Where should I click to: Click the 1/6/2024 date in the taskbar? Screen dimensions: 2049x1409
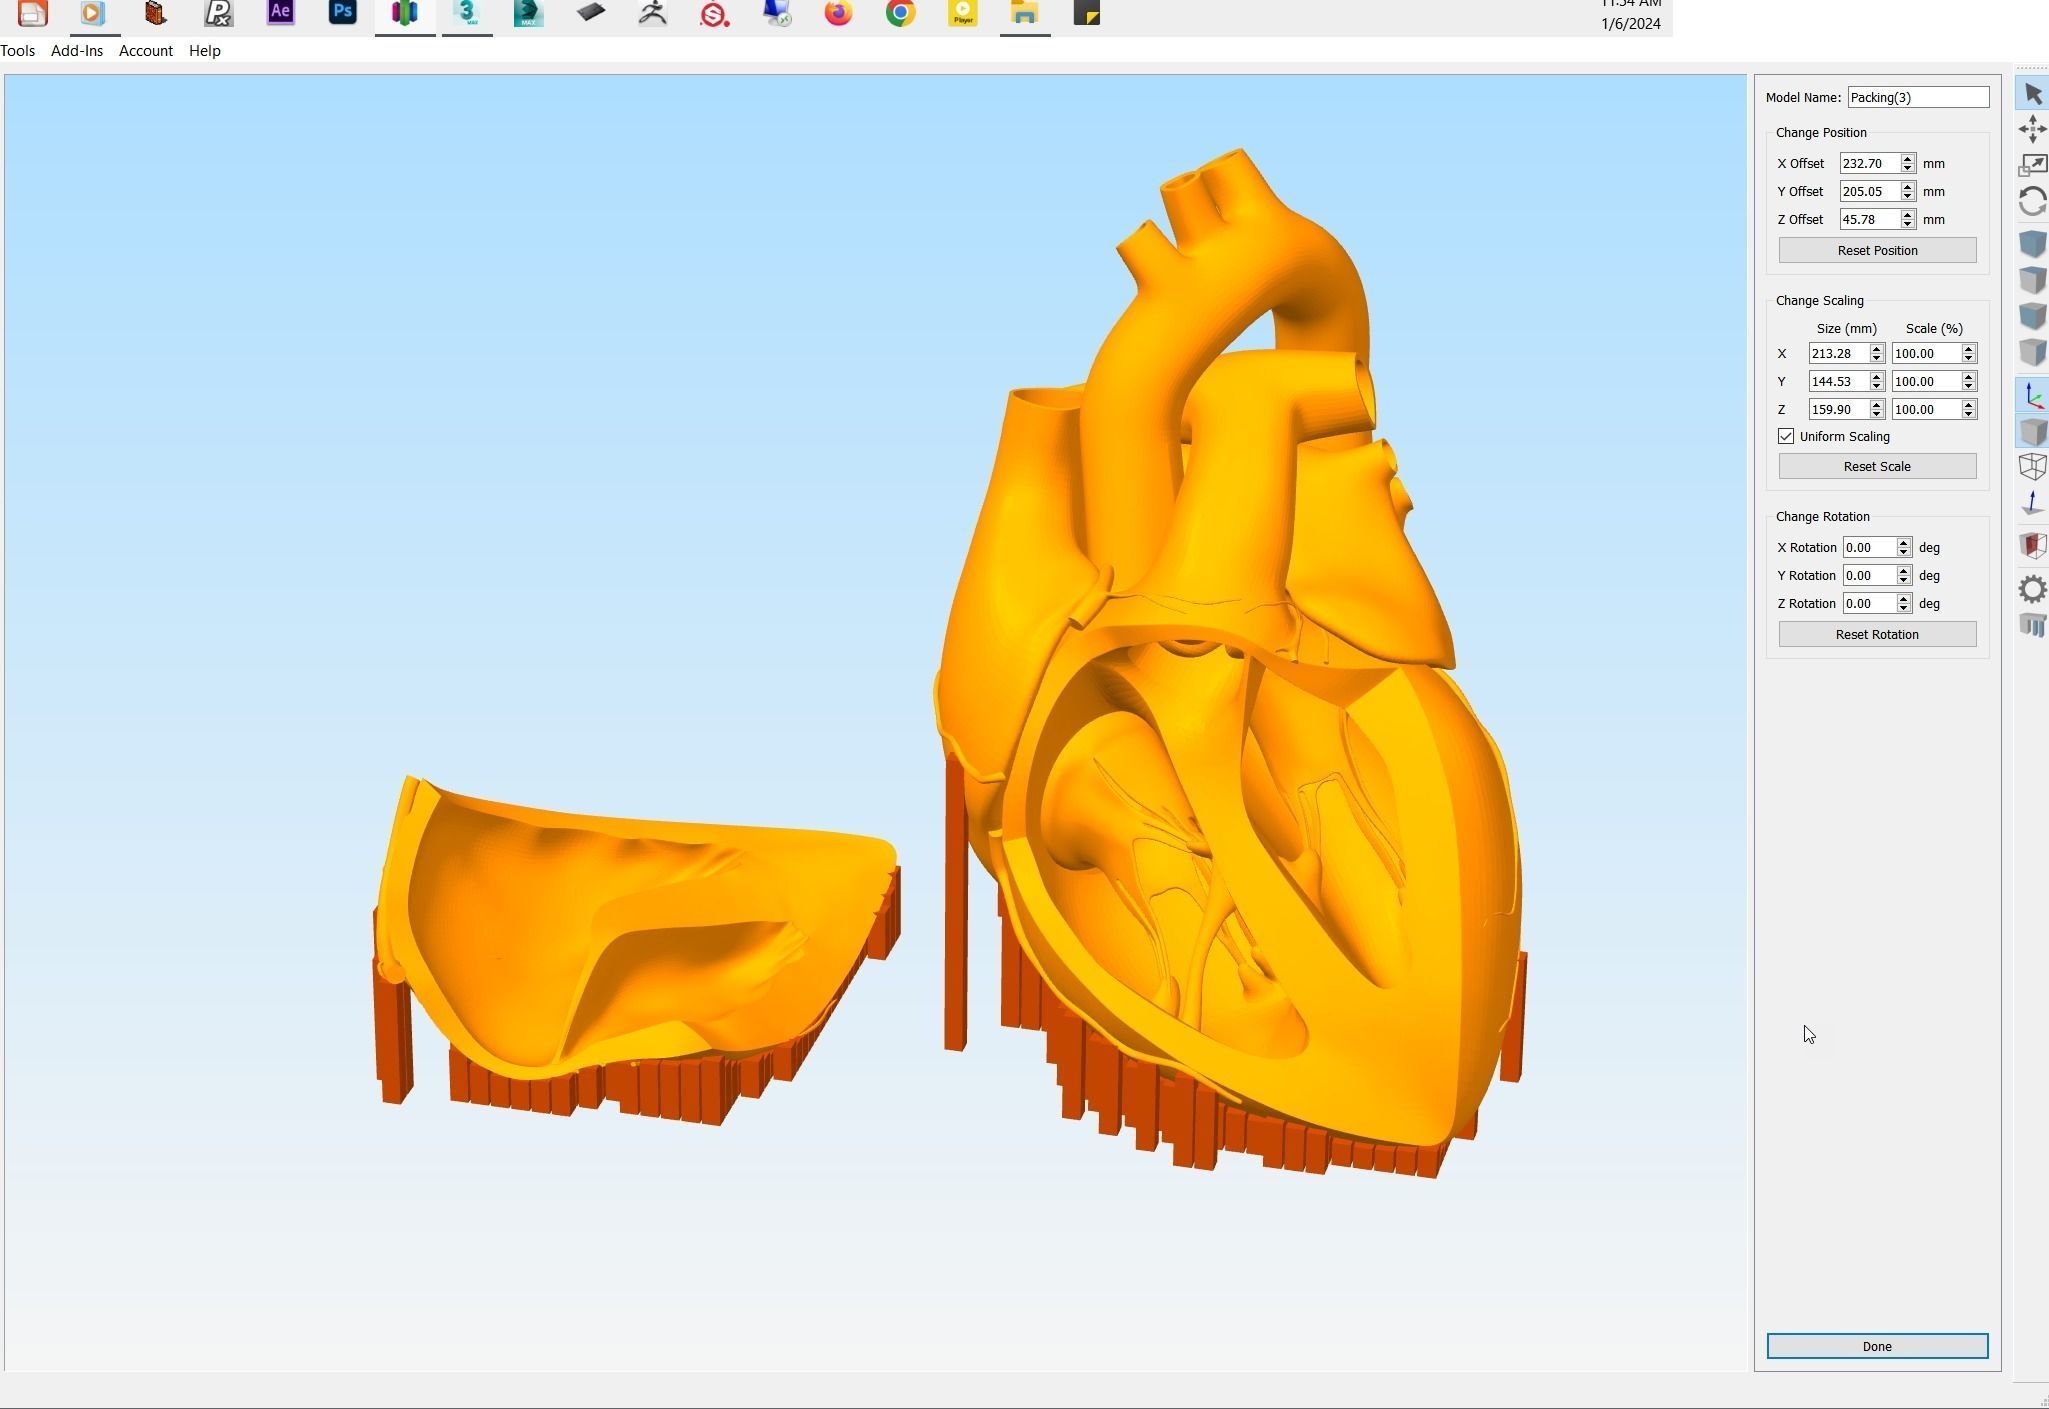[x=1630, y=24]
